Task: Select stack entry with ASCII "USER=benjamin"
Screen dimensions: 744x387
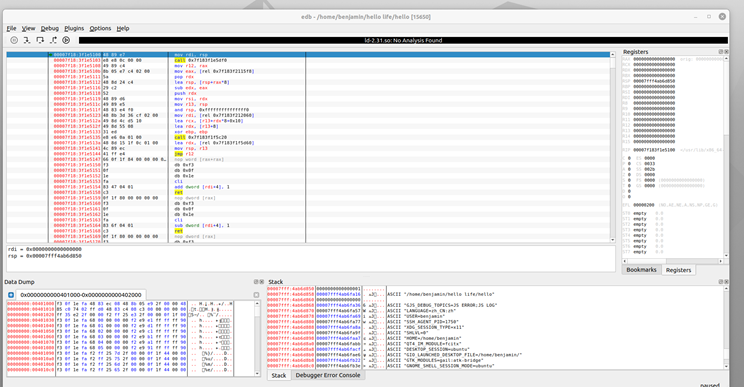Action: tap(495, 316)
